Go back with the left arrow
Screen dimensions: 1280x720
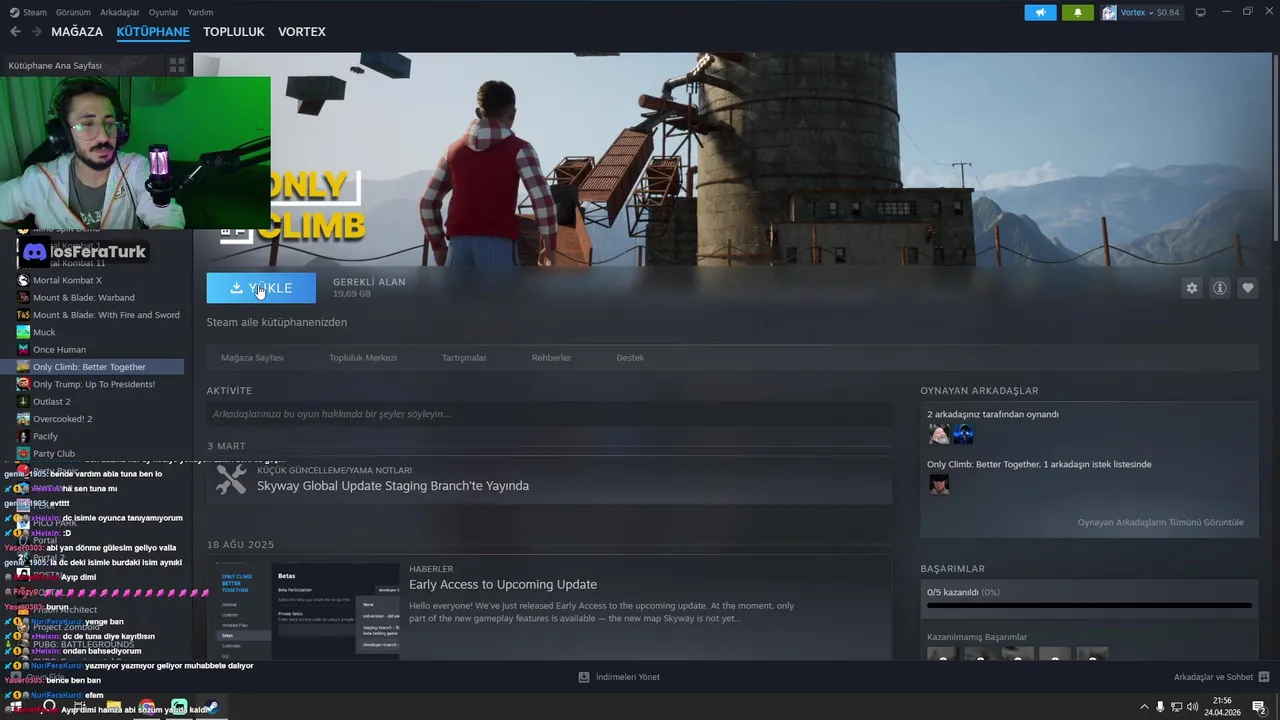(x=15, y=32)
